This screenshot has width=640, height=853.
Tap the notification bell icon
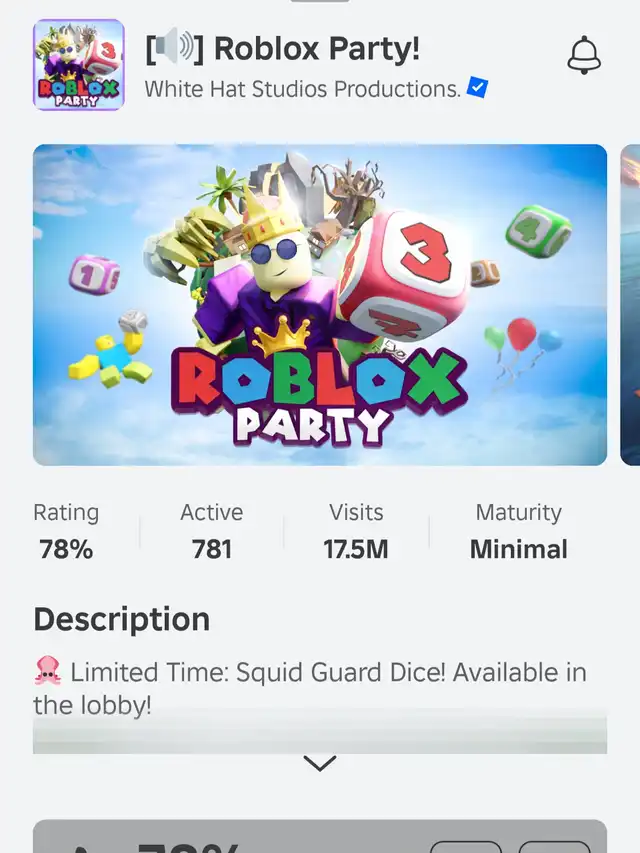click(x=584, y=55)
